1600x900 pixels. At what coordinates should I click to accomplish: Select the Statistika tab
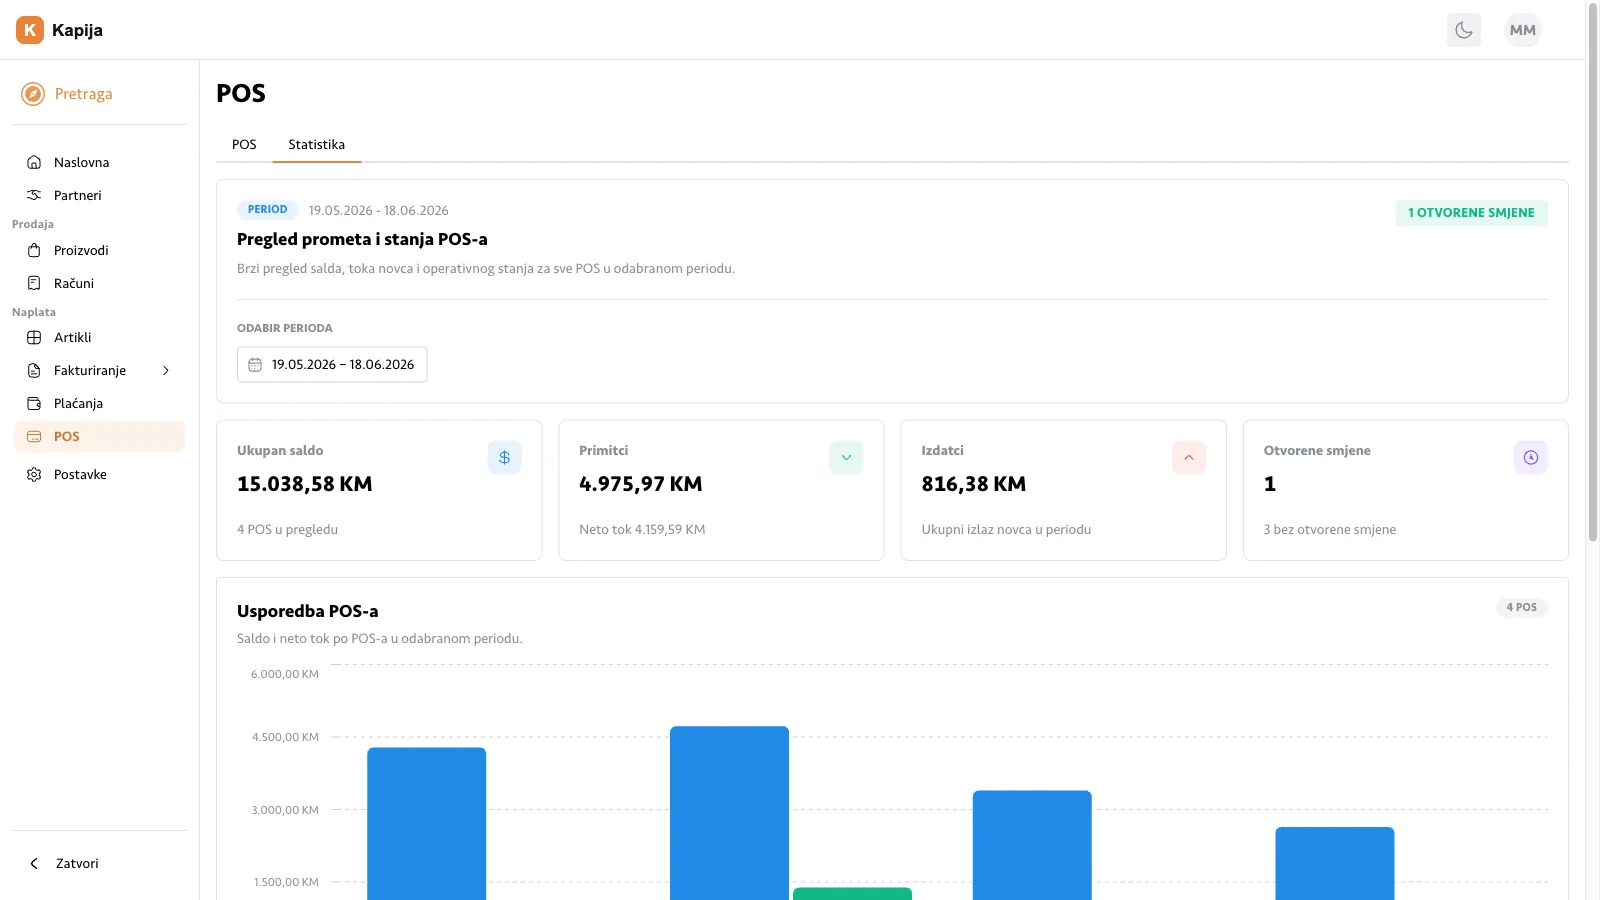(x=317, y=145)
